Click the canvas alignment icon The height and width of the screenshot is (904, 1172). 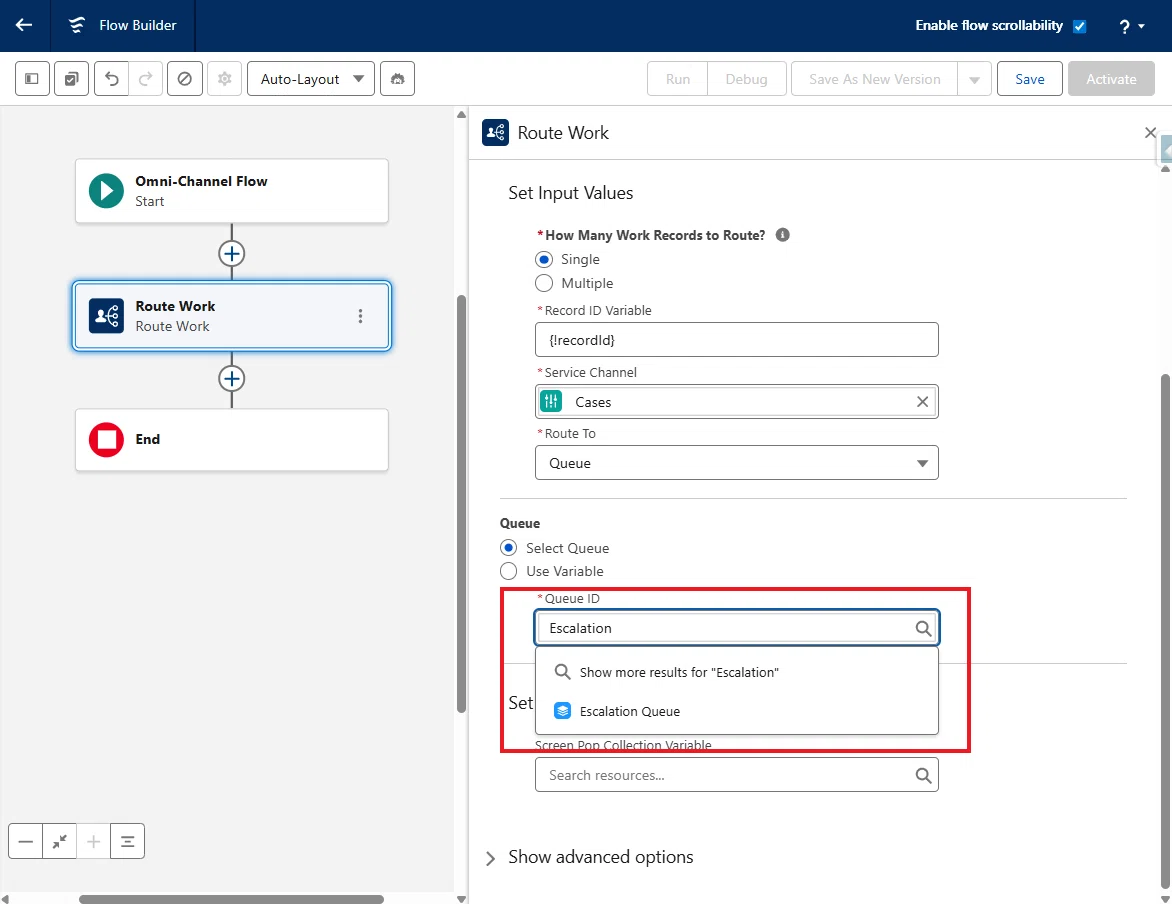click(128, 842)
